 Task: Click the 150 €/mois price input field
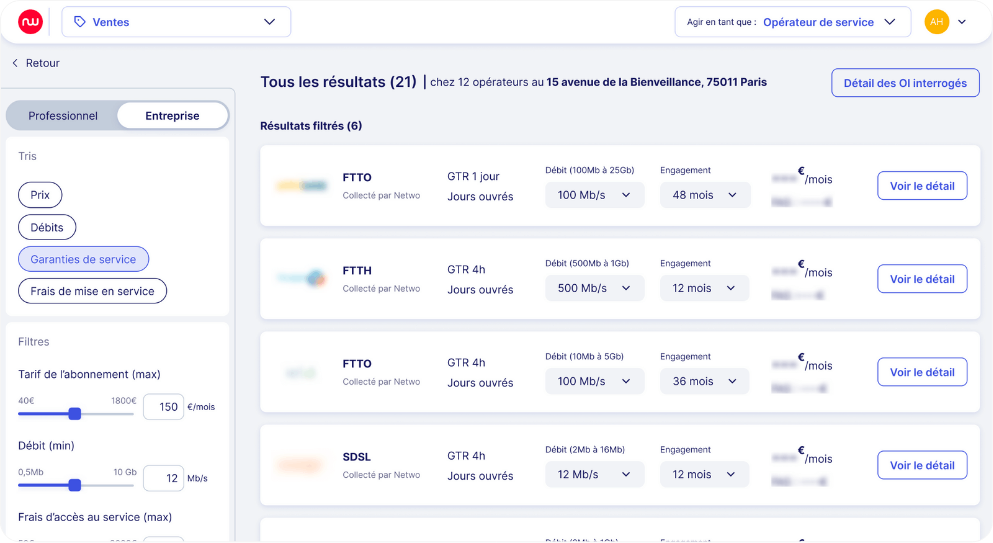pos(163,407)
